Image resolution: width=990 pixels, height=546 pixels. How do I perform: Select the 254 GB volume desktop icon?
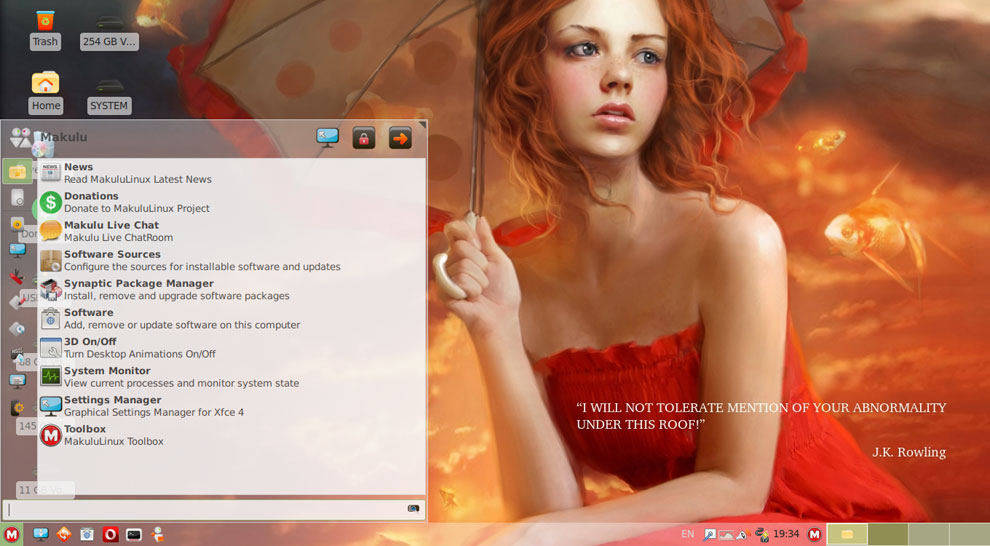pos(109,31)
